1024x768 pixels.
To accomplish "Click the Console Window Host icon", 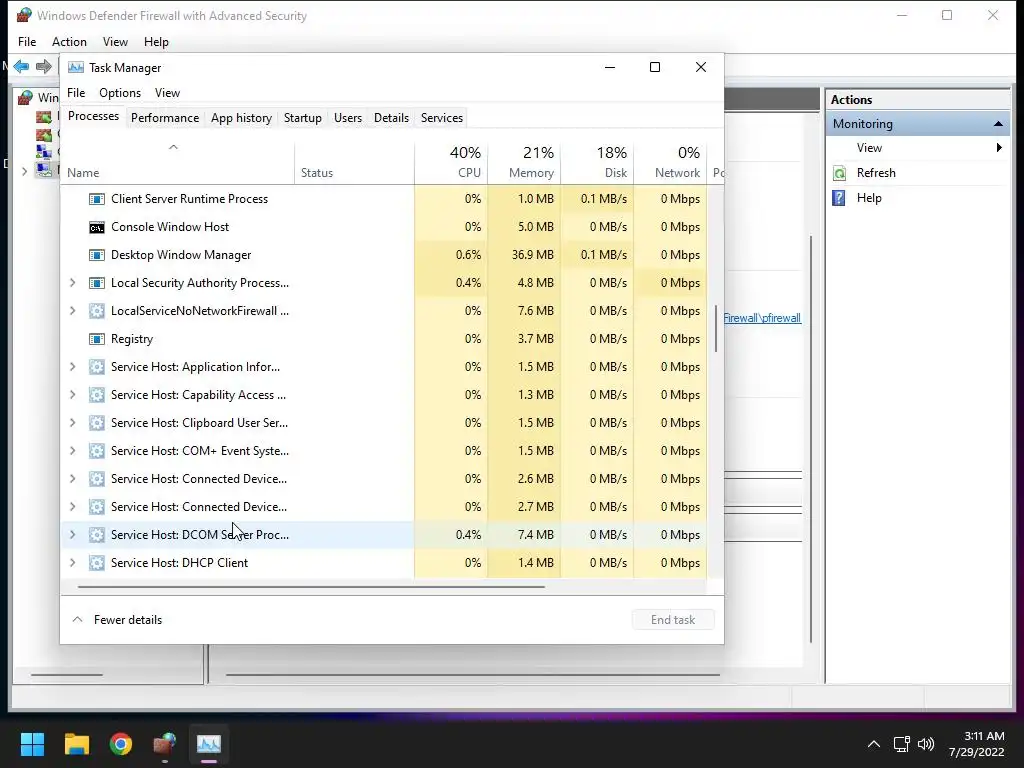I will [97, 227].
